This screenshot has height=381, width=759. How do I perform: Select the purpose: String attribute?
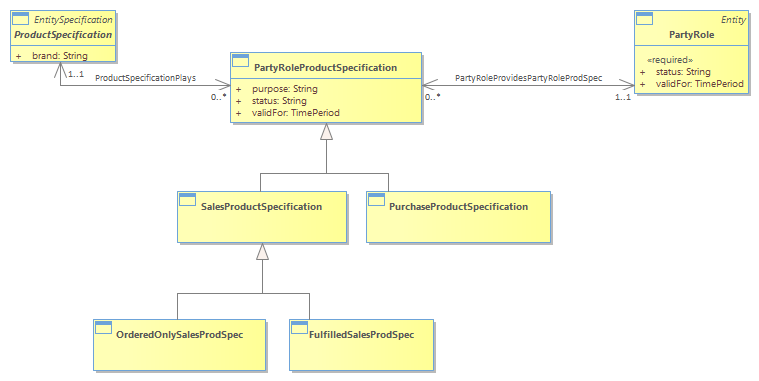point(285,89)
